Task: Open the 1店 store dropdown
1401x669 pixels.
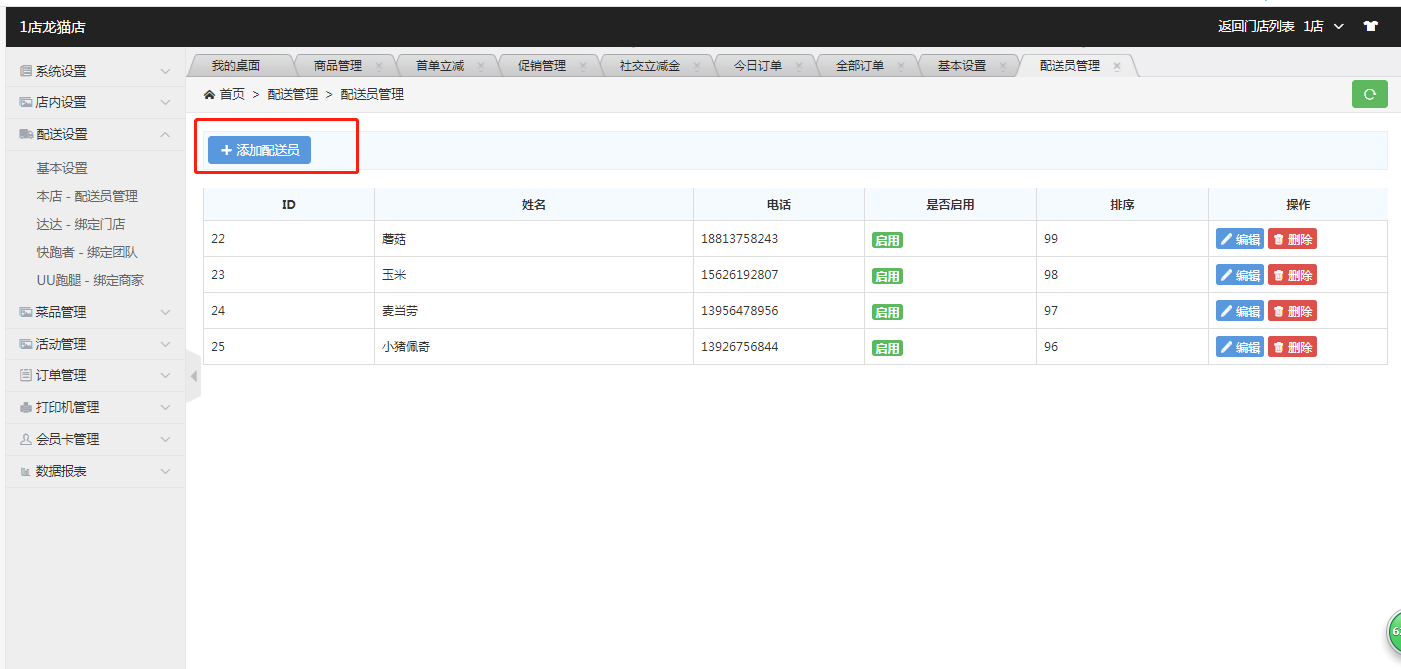Action: [x=1324, y=26]
